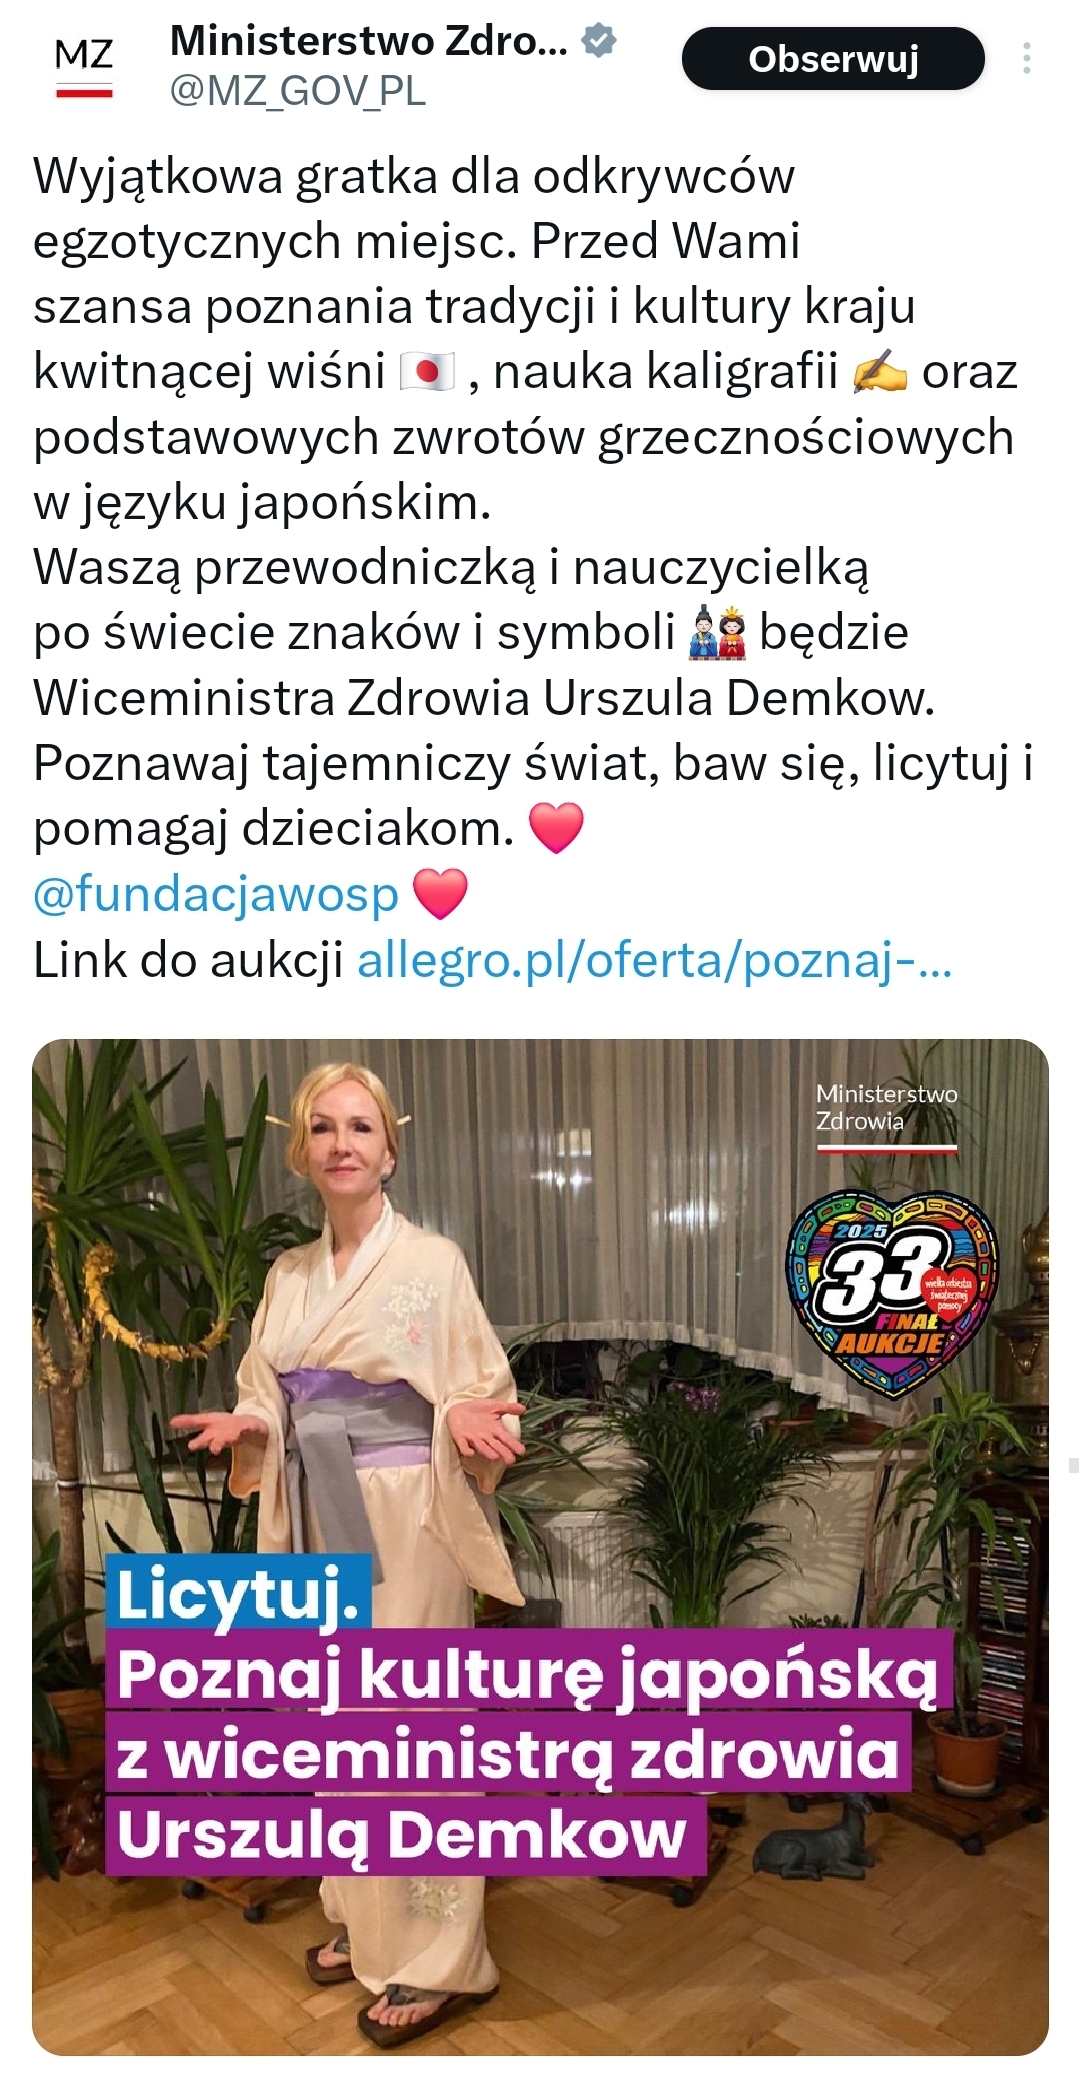
Task: Open the three-dot more options menu
Action: pyautogui.click(x=1026, y=59)
